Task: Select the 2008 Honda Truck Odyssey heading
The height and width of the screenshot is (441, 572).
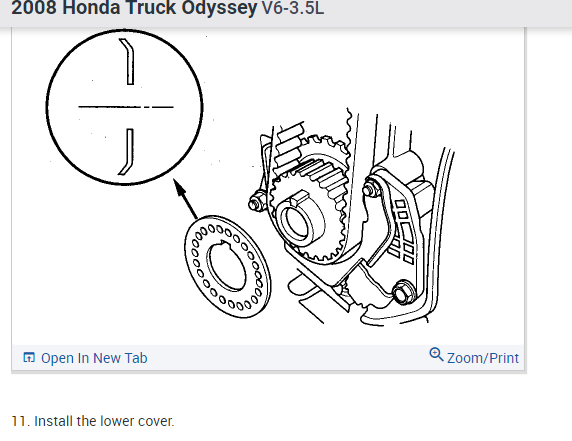Action: tap(134, 8)
